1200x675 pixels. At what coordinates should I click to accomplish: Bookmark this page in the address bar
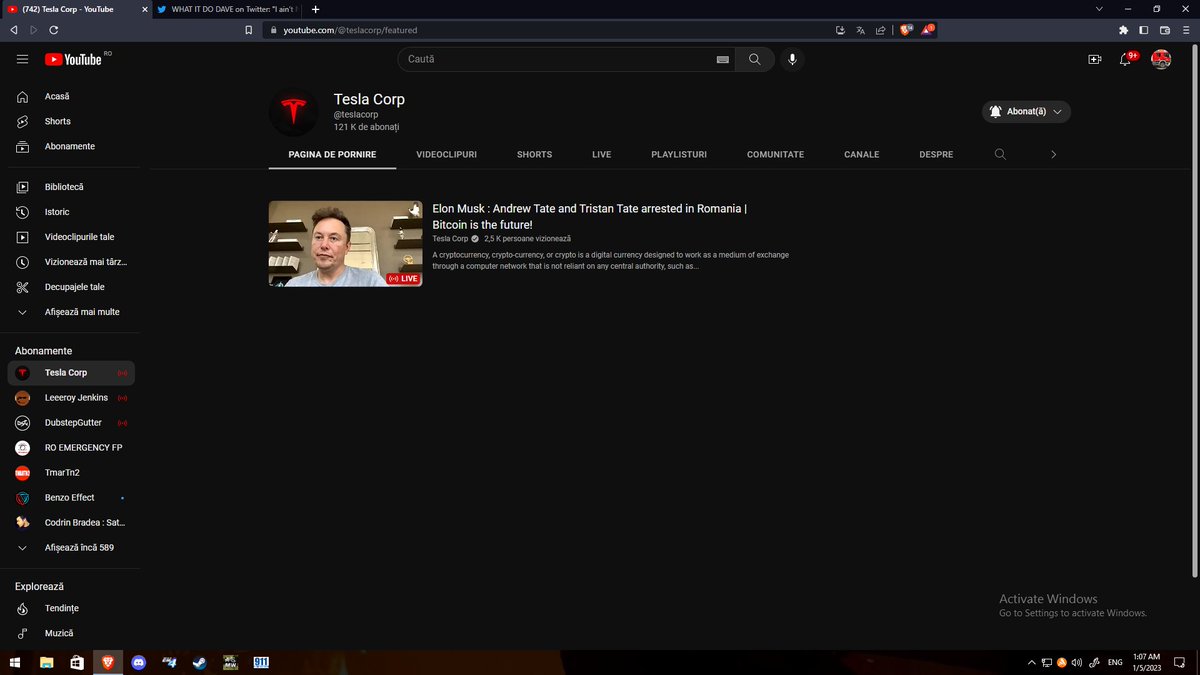point(249,30)
